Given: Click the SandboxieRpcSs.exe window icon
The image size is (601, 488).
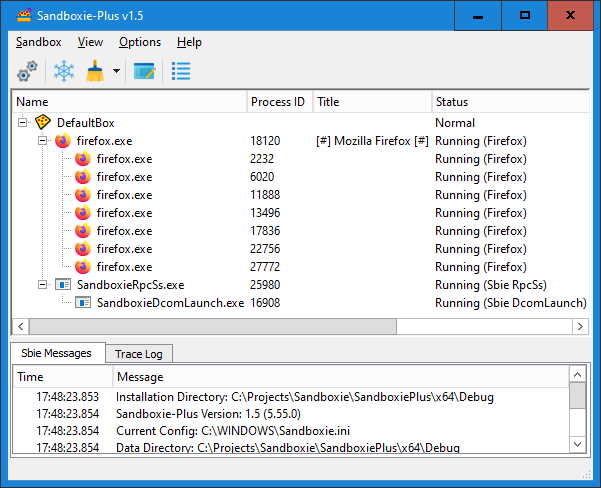Looking at the screenshot, I should coord(63,285).
